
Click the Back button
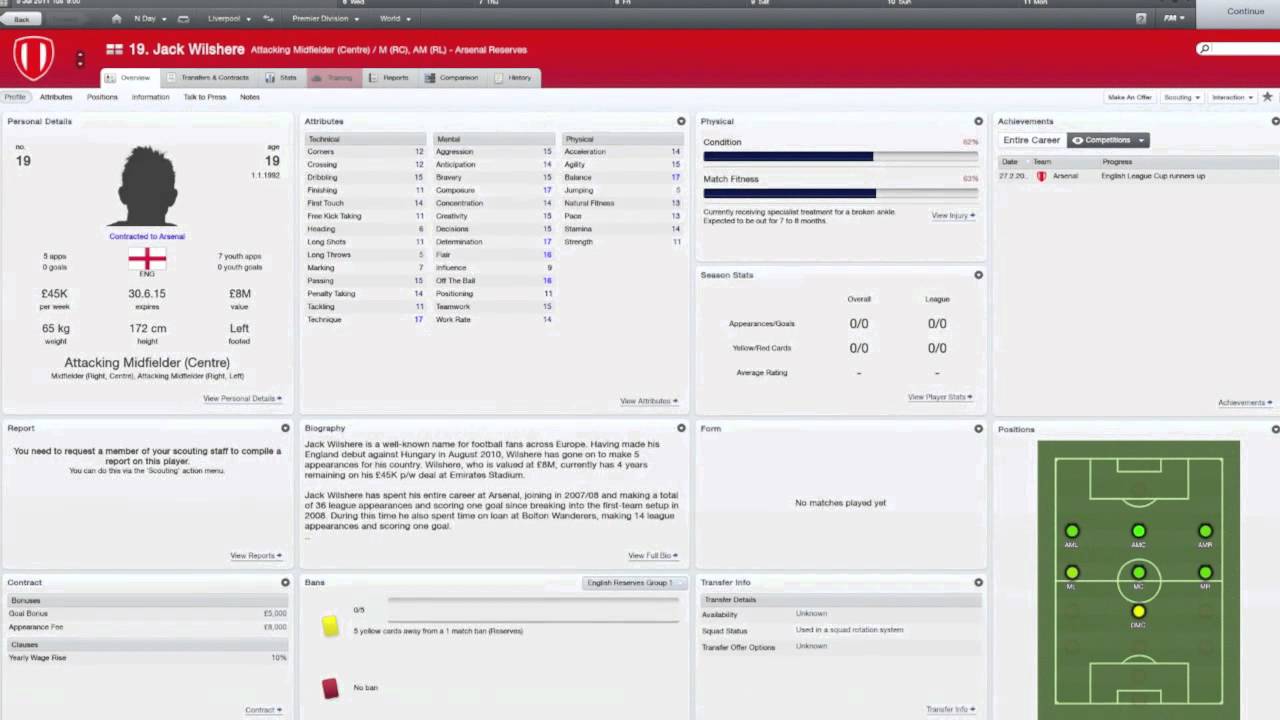pos(22,19)
